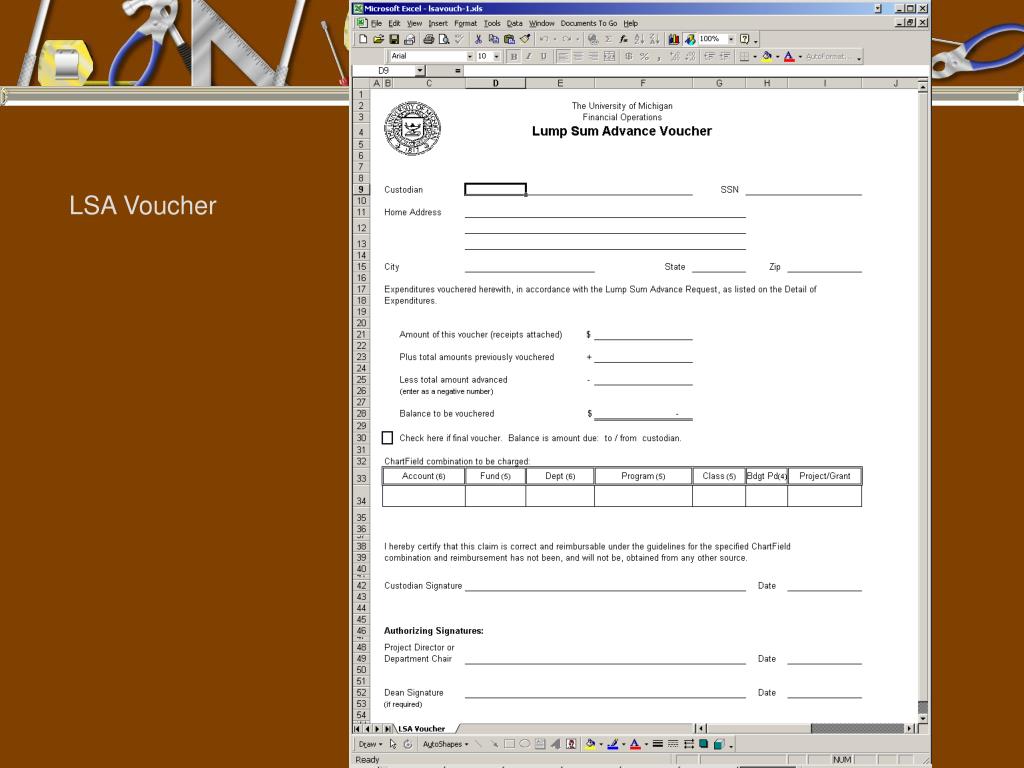This screenshot has height=768, width=1024.
Task: Toggle align left
Action: (x=563, y=57)
